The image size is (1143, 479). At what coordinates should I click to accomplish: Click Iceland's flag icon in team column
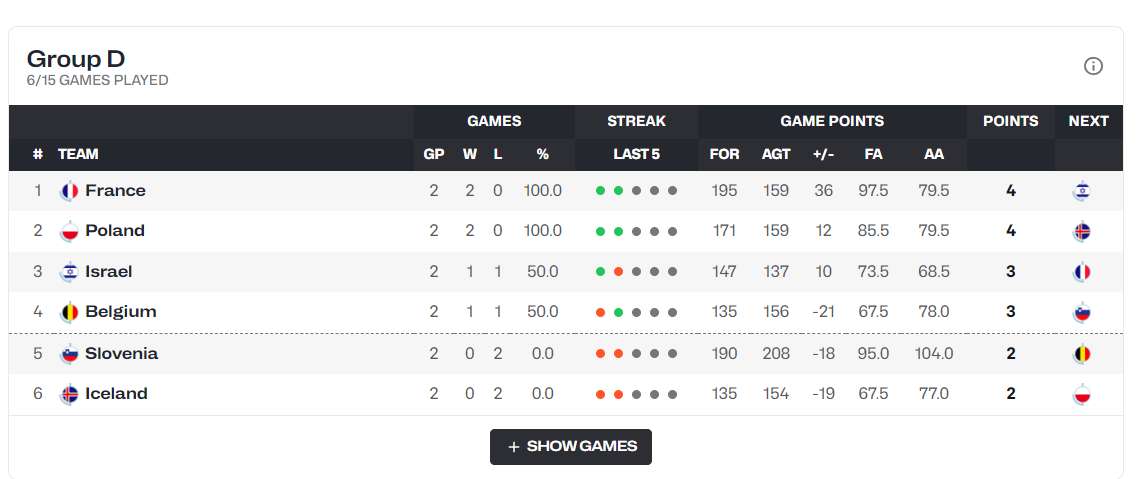tap(69, 394)
